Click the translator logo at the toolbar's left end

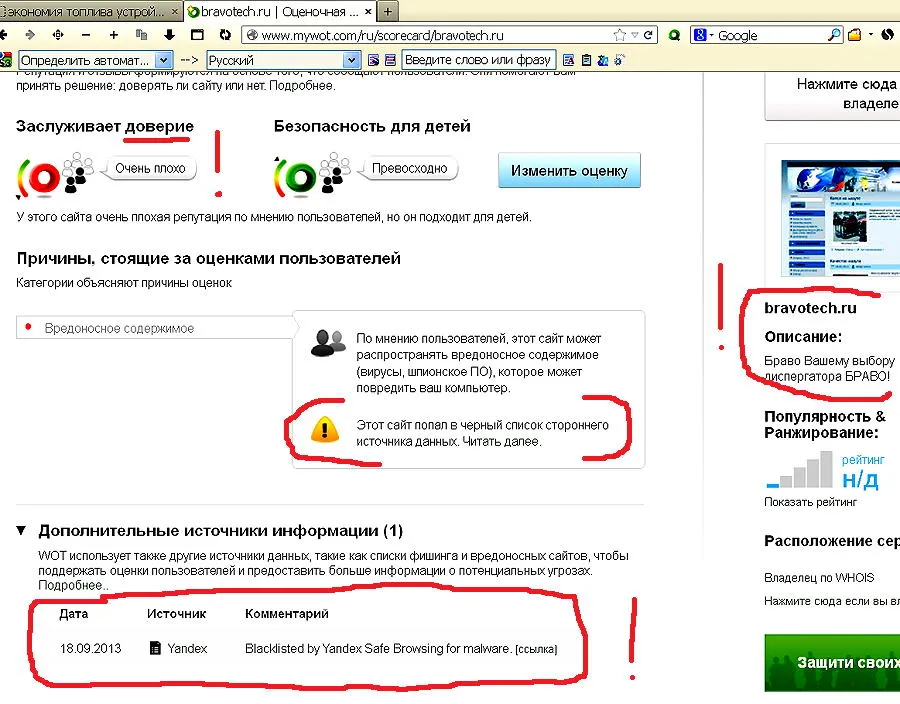tap(6, 60)
